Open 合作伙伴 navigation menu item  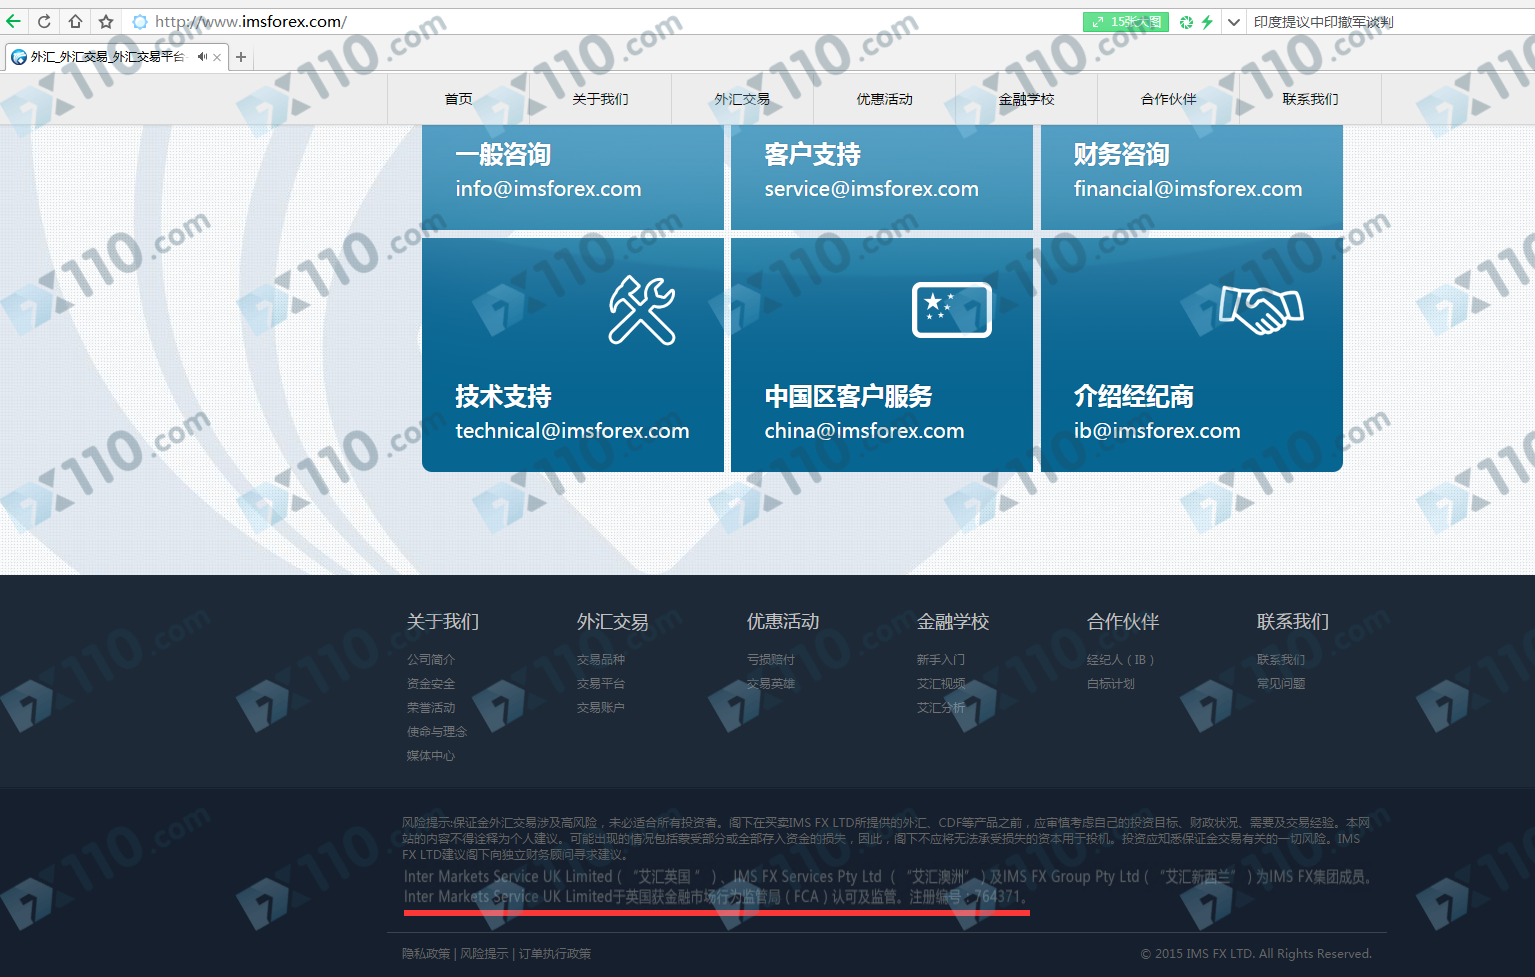pos(1169,99)
